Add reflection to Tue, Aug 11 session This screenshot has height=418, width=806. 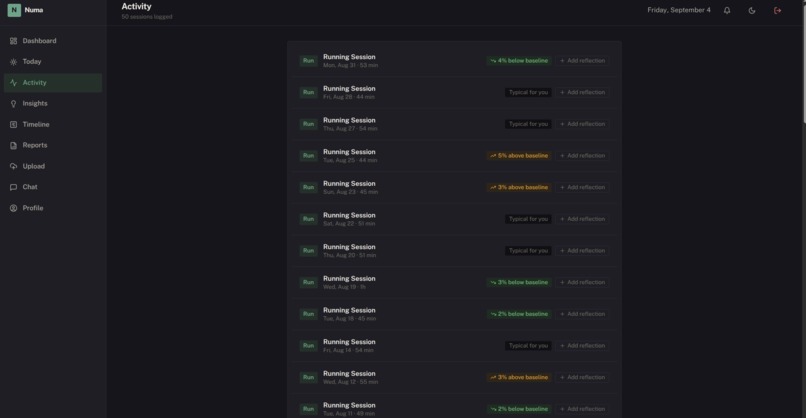(x=582, y=409)
